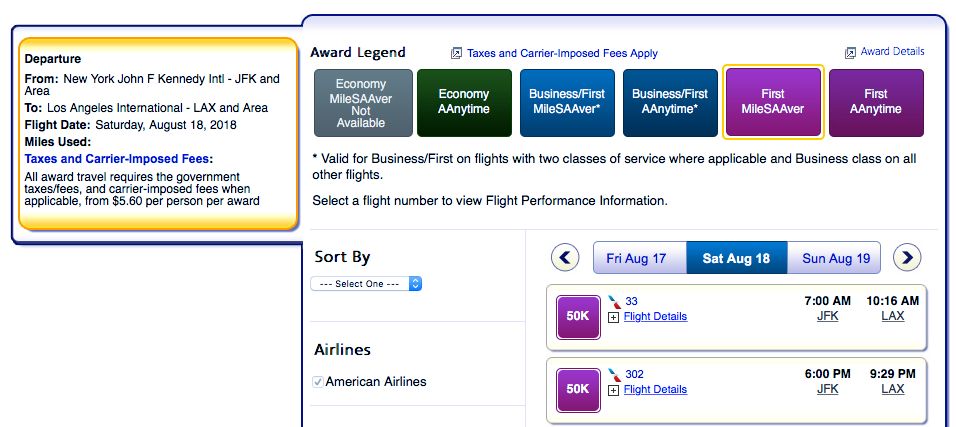The image size is (956, 427).
Task: Open the Award Details link
Action: coord(892,52)
